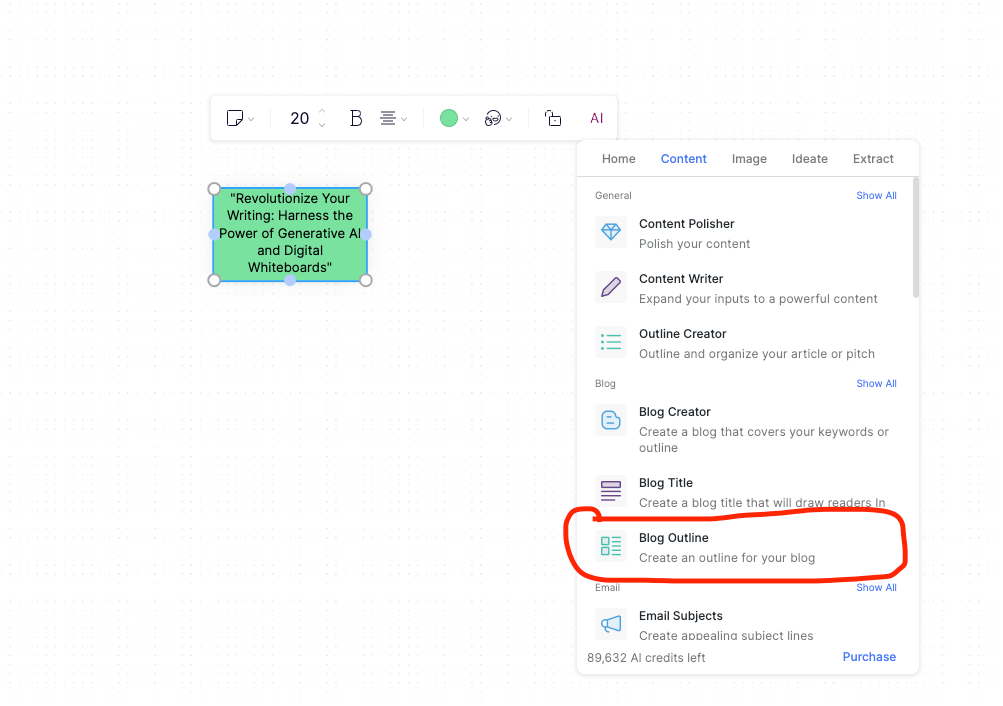The image size is (1003, 706).
Task: Open the fill color dropdown arrow
Action: point(466,120)
